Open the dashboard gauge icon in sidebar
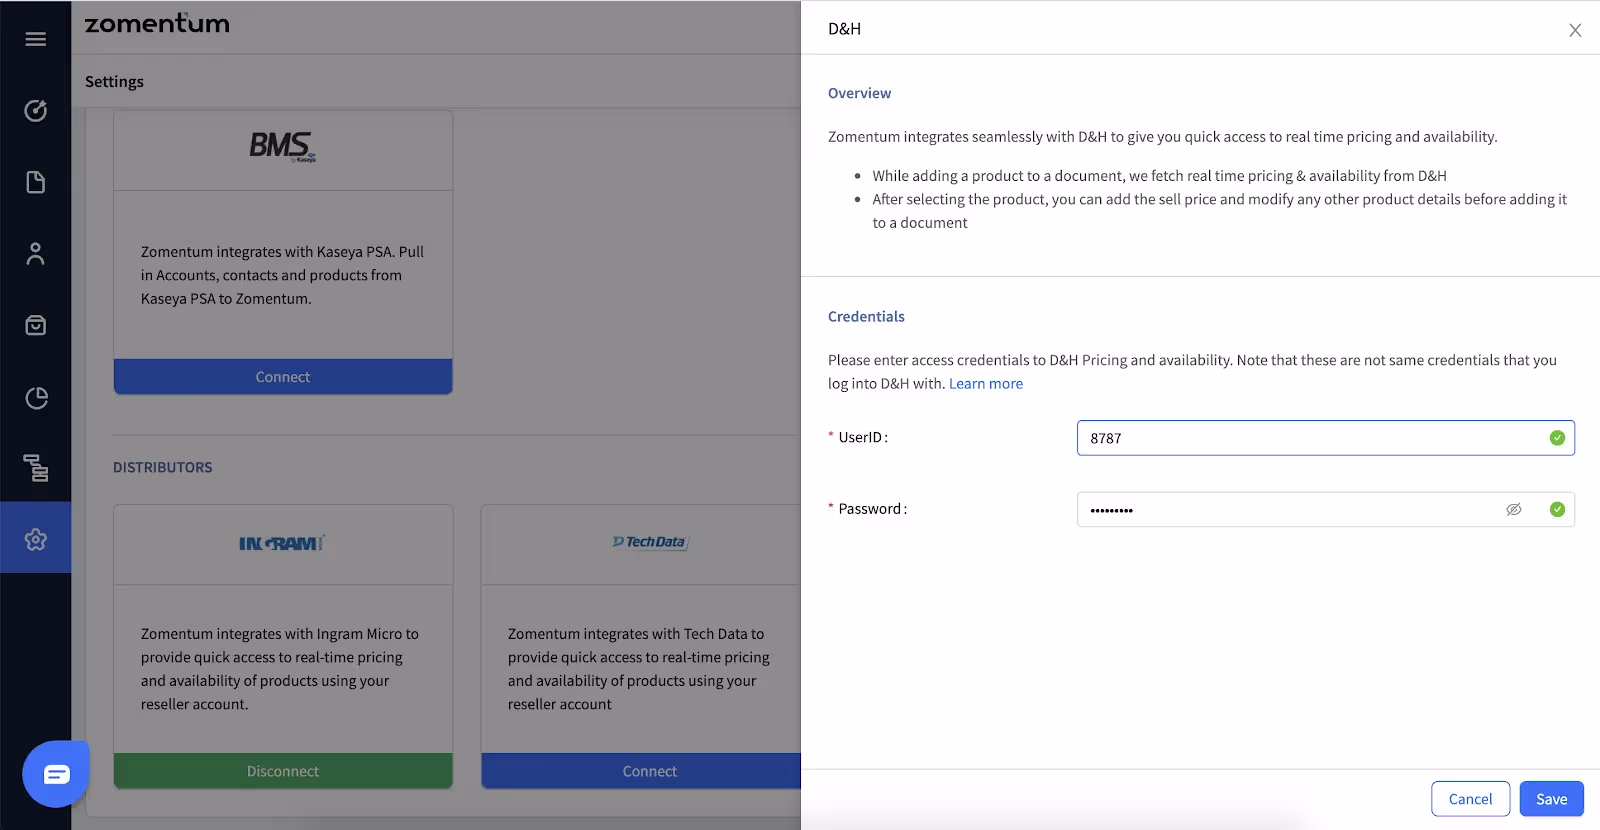1600x830 pixels. (36, 111)
